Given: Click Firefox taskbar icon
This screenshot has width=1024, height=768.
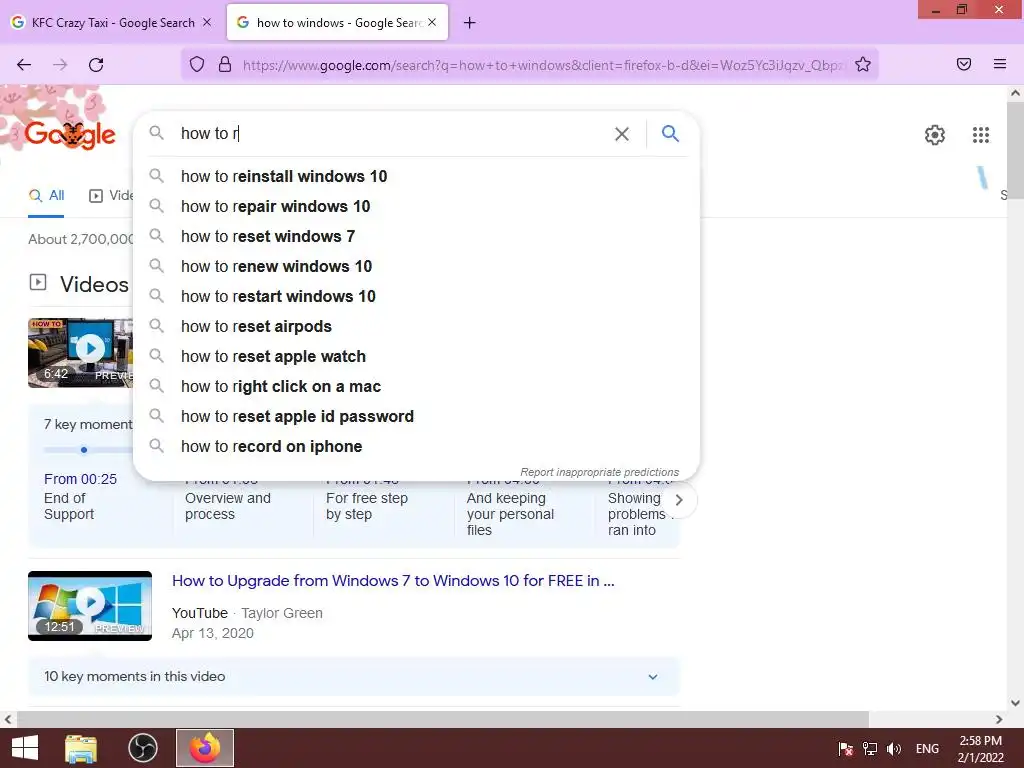Looking at the screenshot, I should tap(204, 748).
